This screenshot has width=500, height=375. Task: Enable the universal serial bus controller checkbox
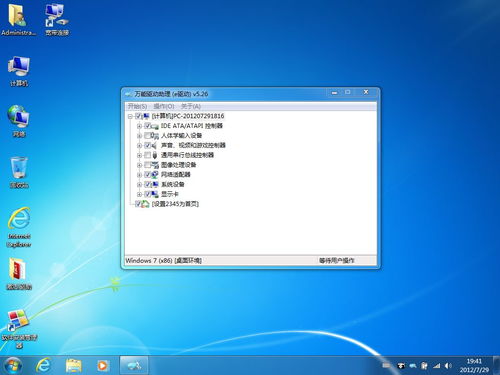click(x=148, y=155)
